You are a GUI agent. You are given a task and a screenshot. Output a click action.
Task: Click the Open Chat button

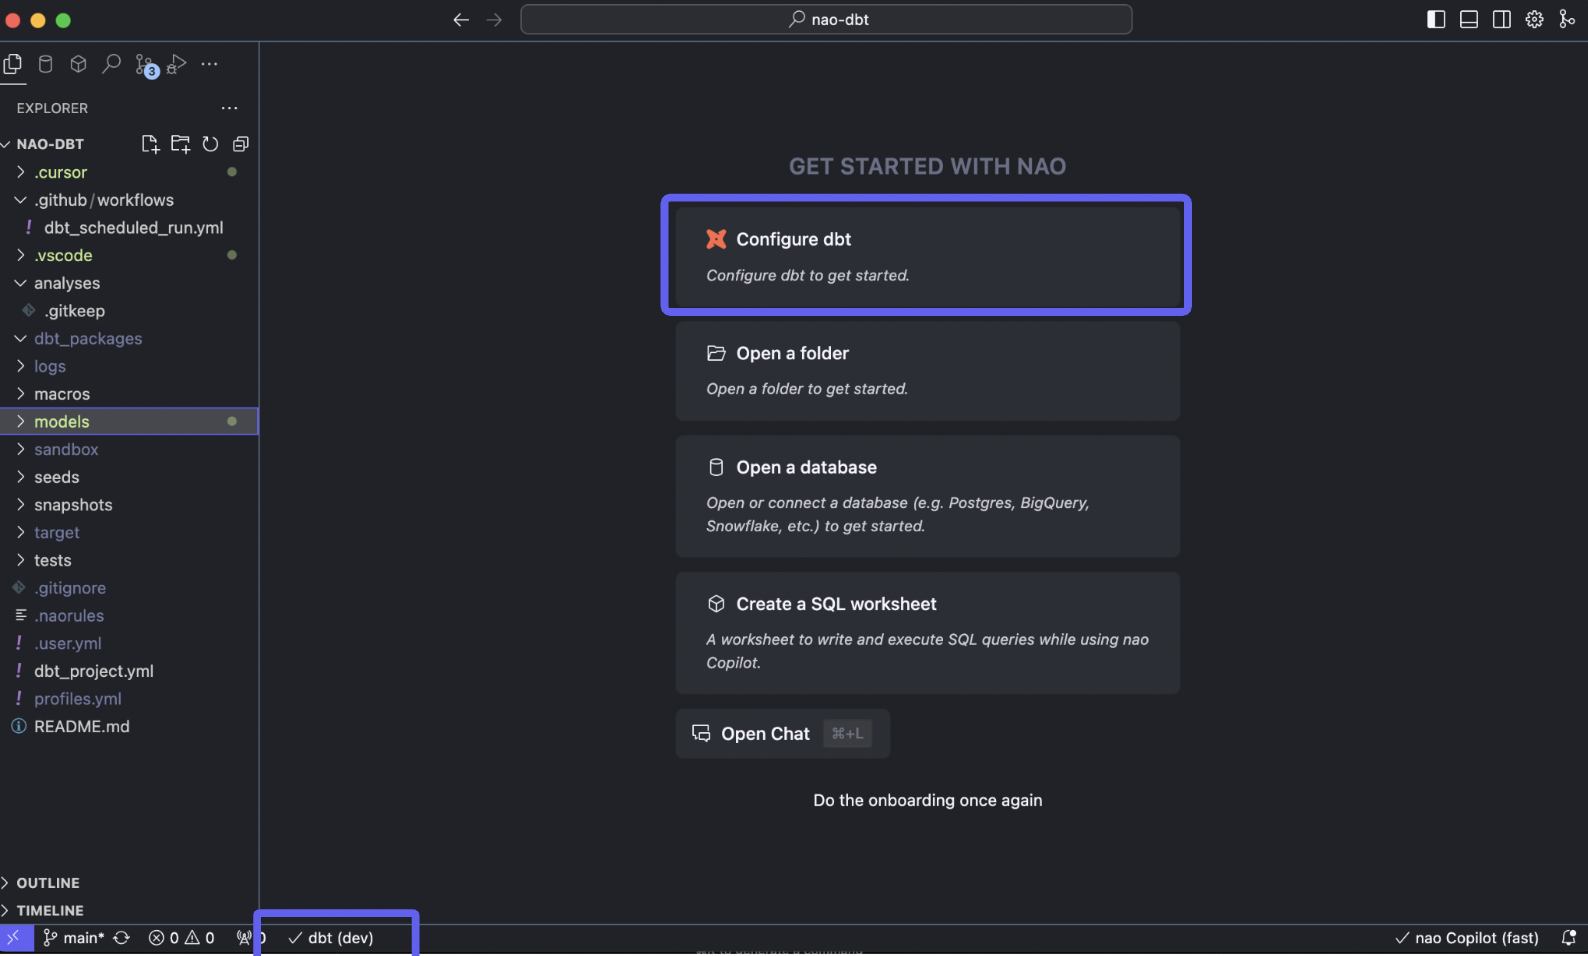click(782, 734)
